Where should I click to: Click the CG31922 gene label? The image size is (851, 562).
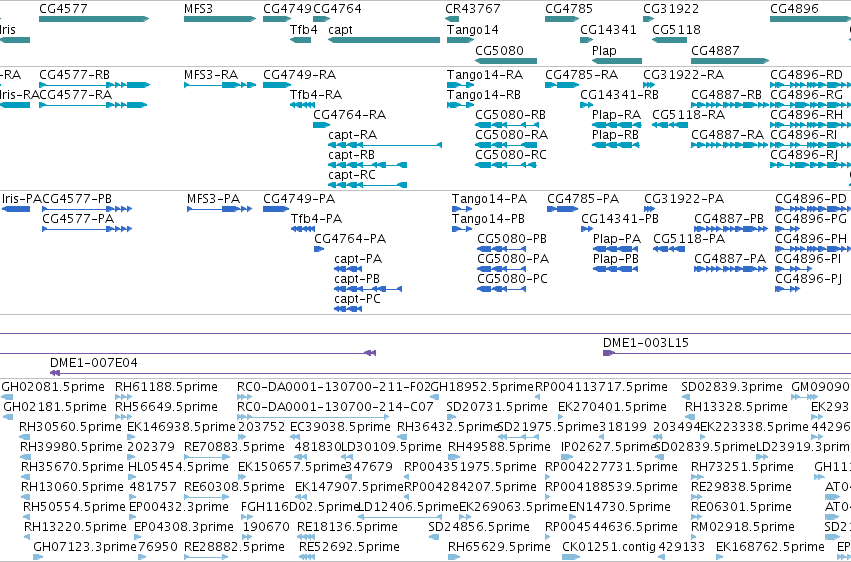click(x=671, y=9)
